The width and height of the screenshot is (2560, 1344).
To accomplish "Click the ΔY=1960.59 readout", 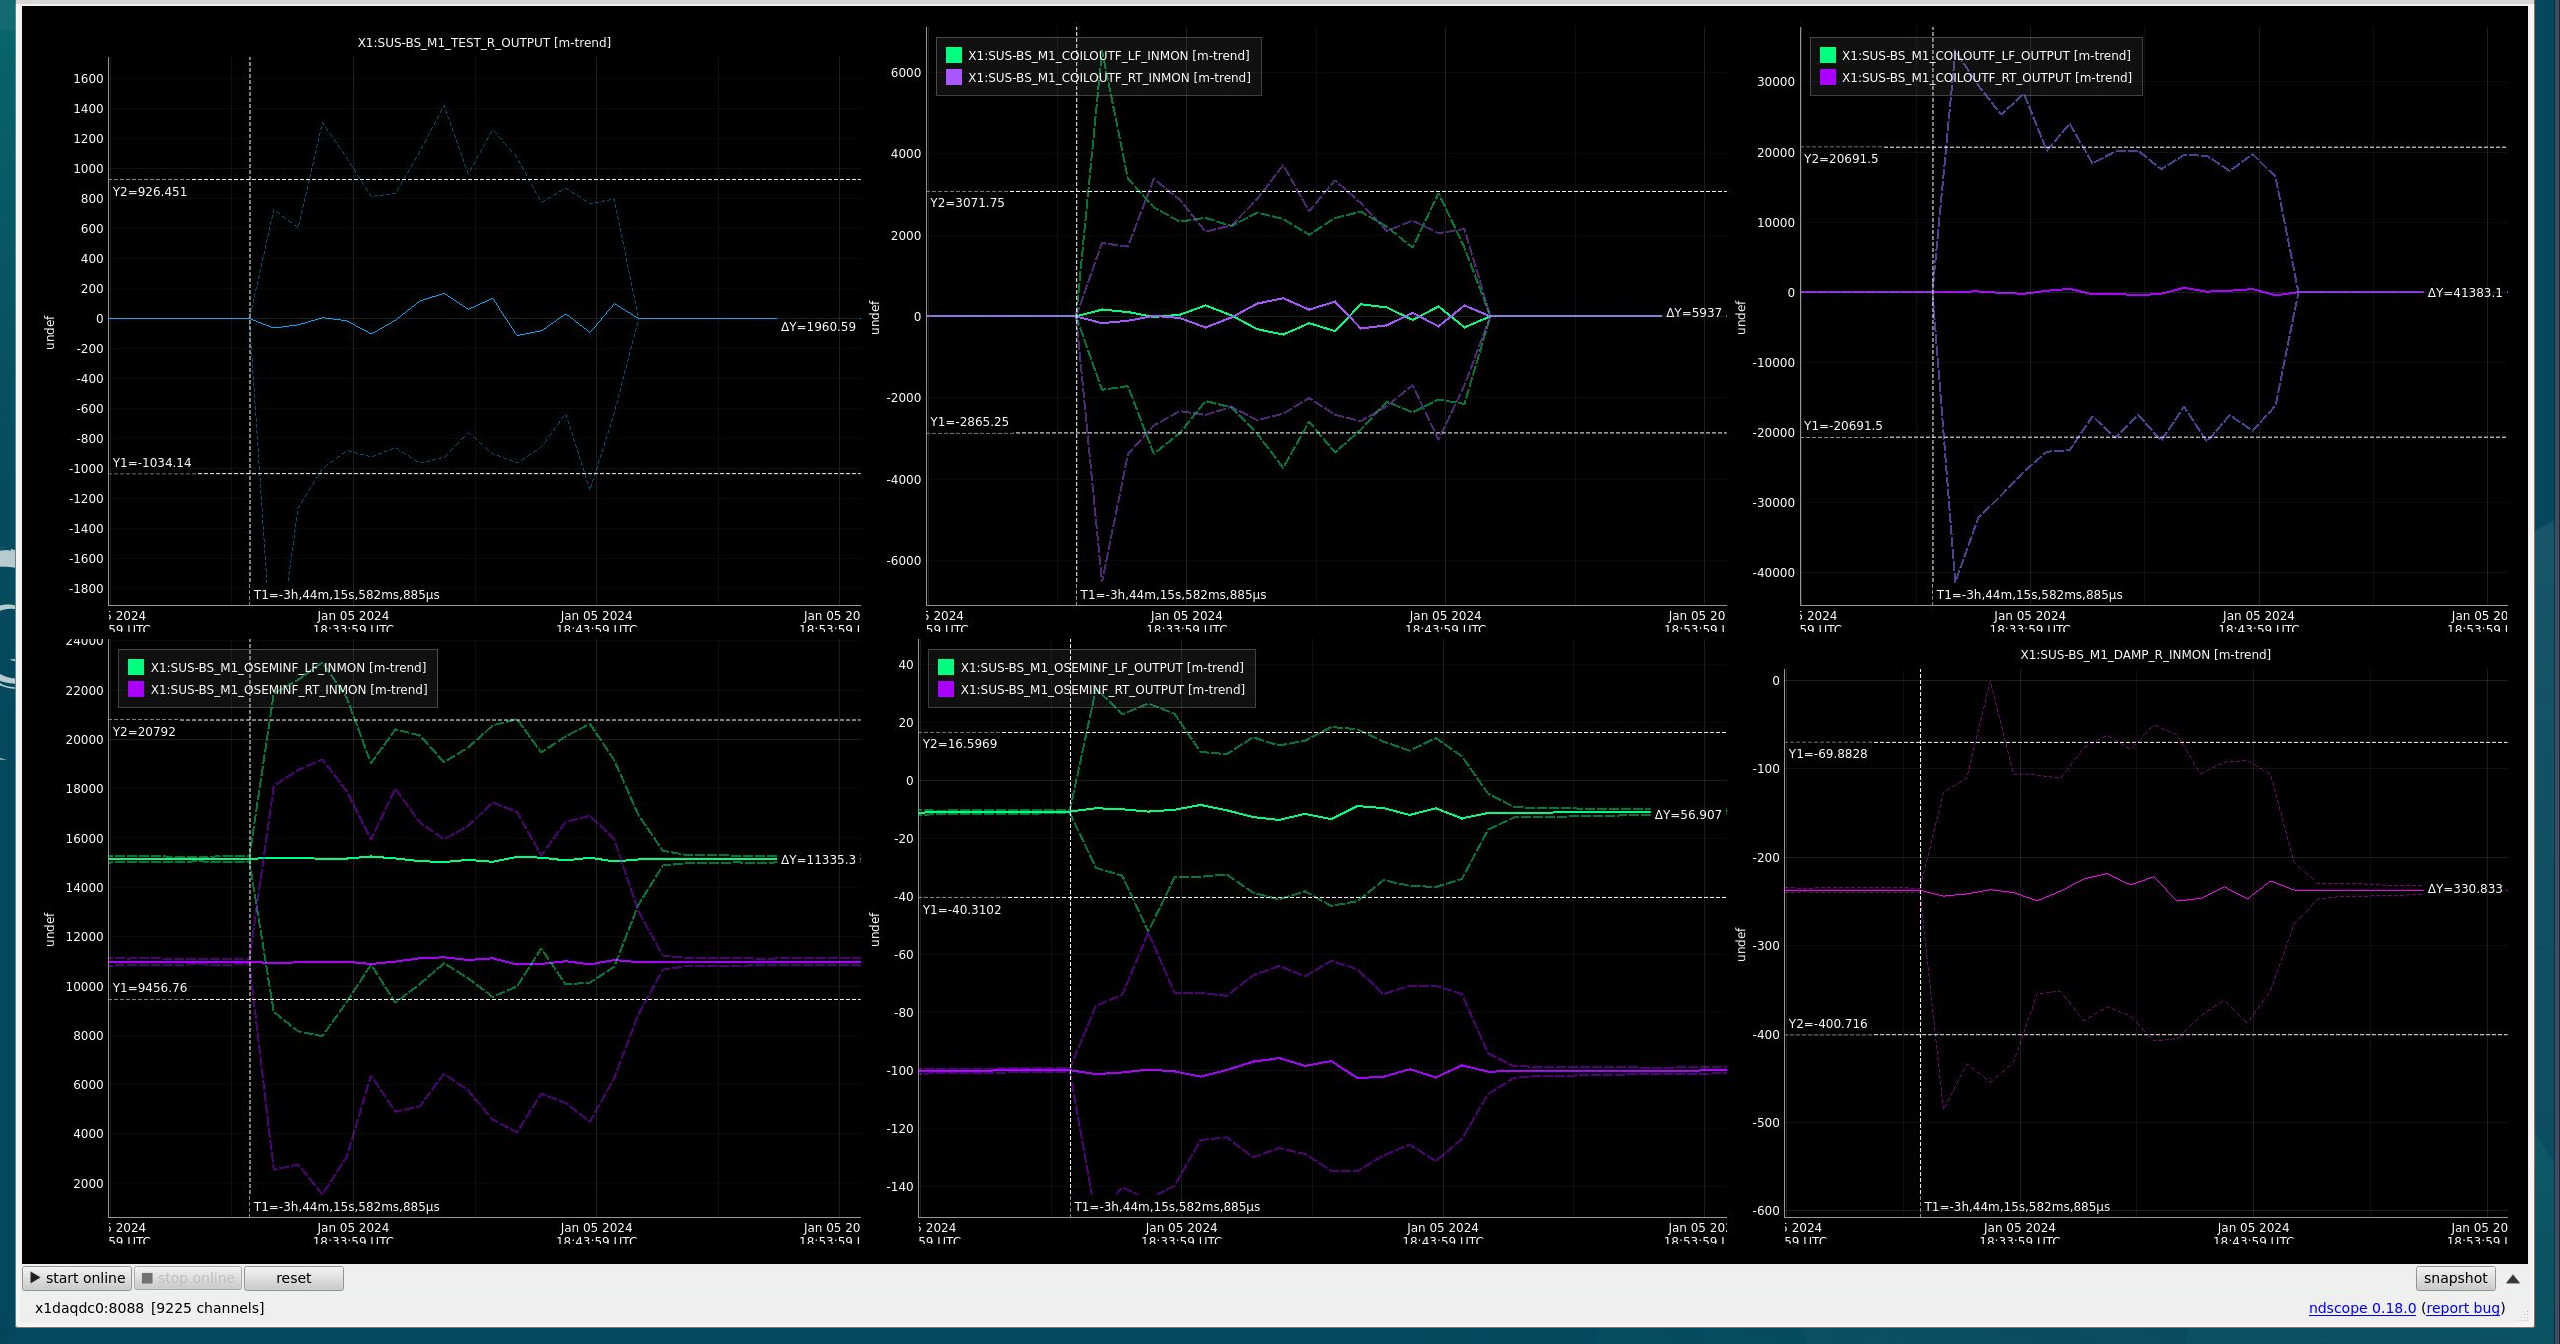I will (818, 327).
